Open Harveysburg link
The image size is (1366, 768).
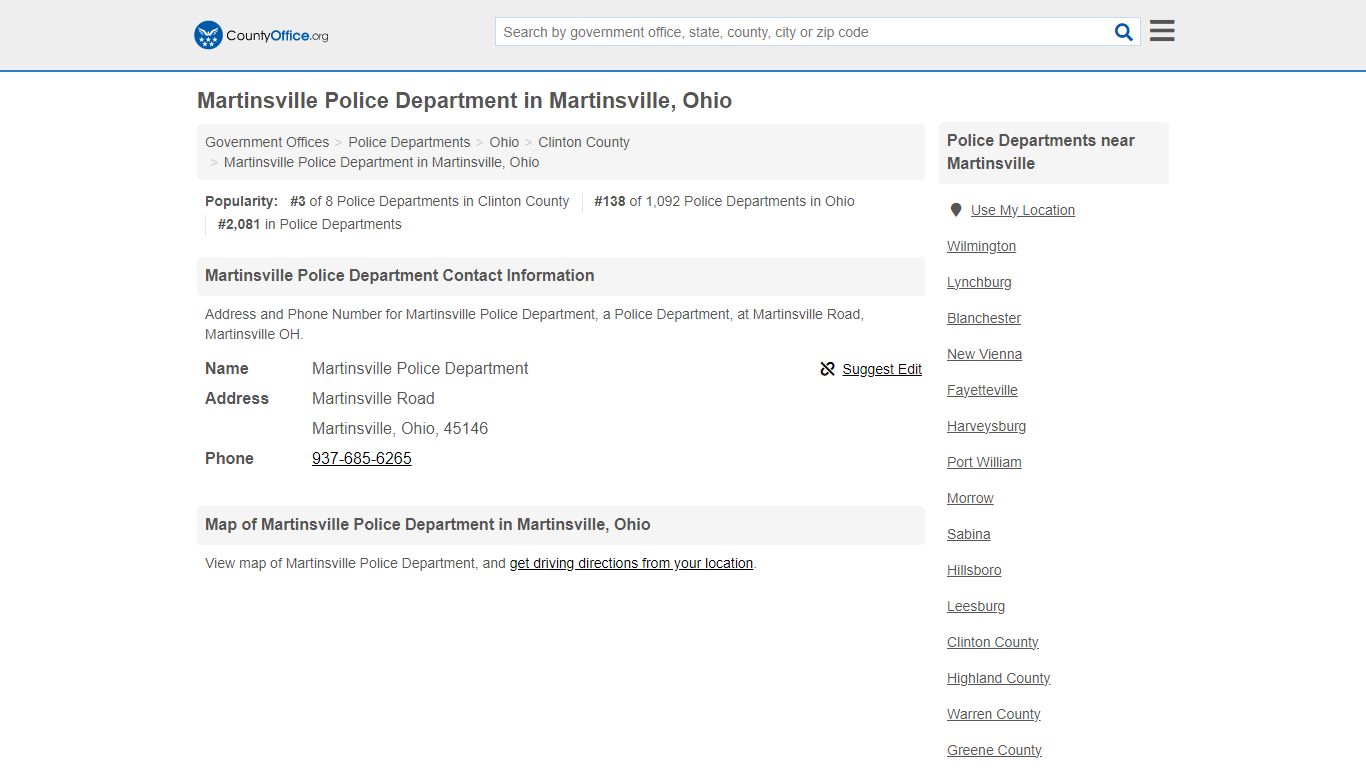(986, 426)
